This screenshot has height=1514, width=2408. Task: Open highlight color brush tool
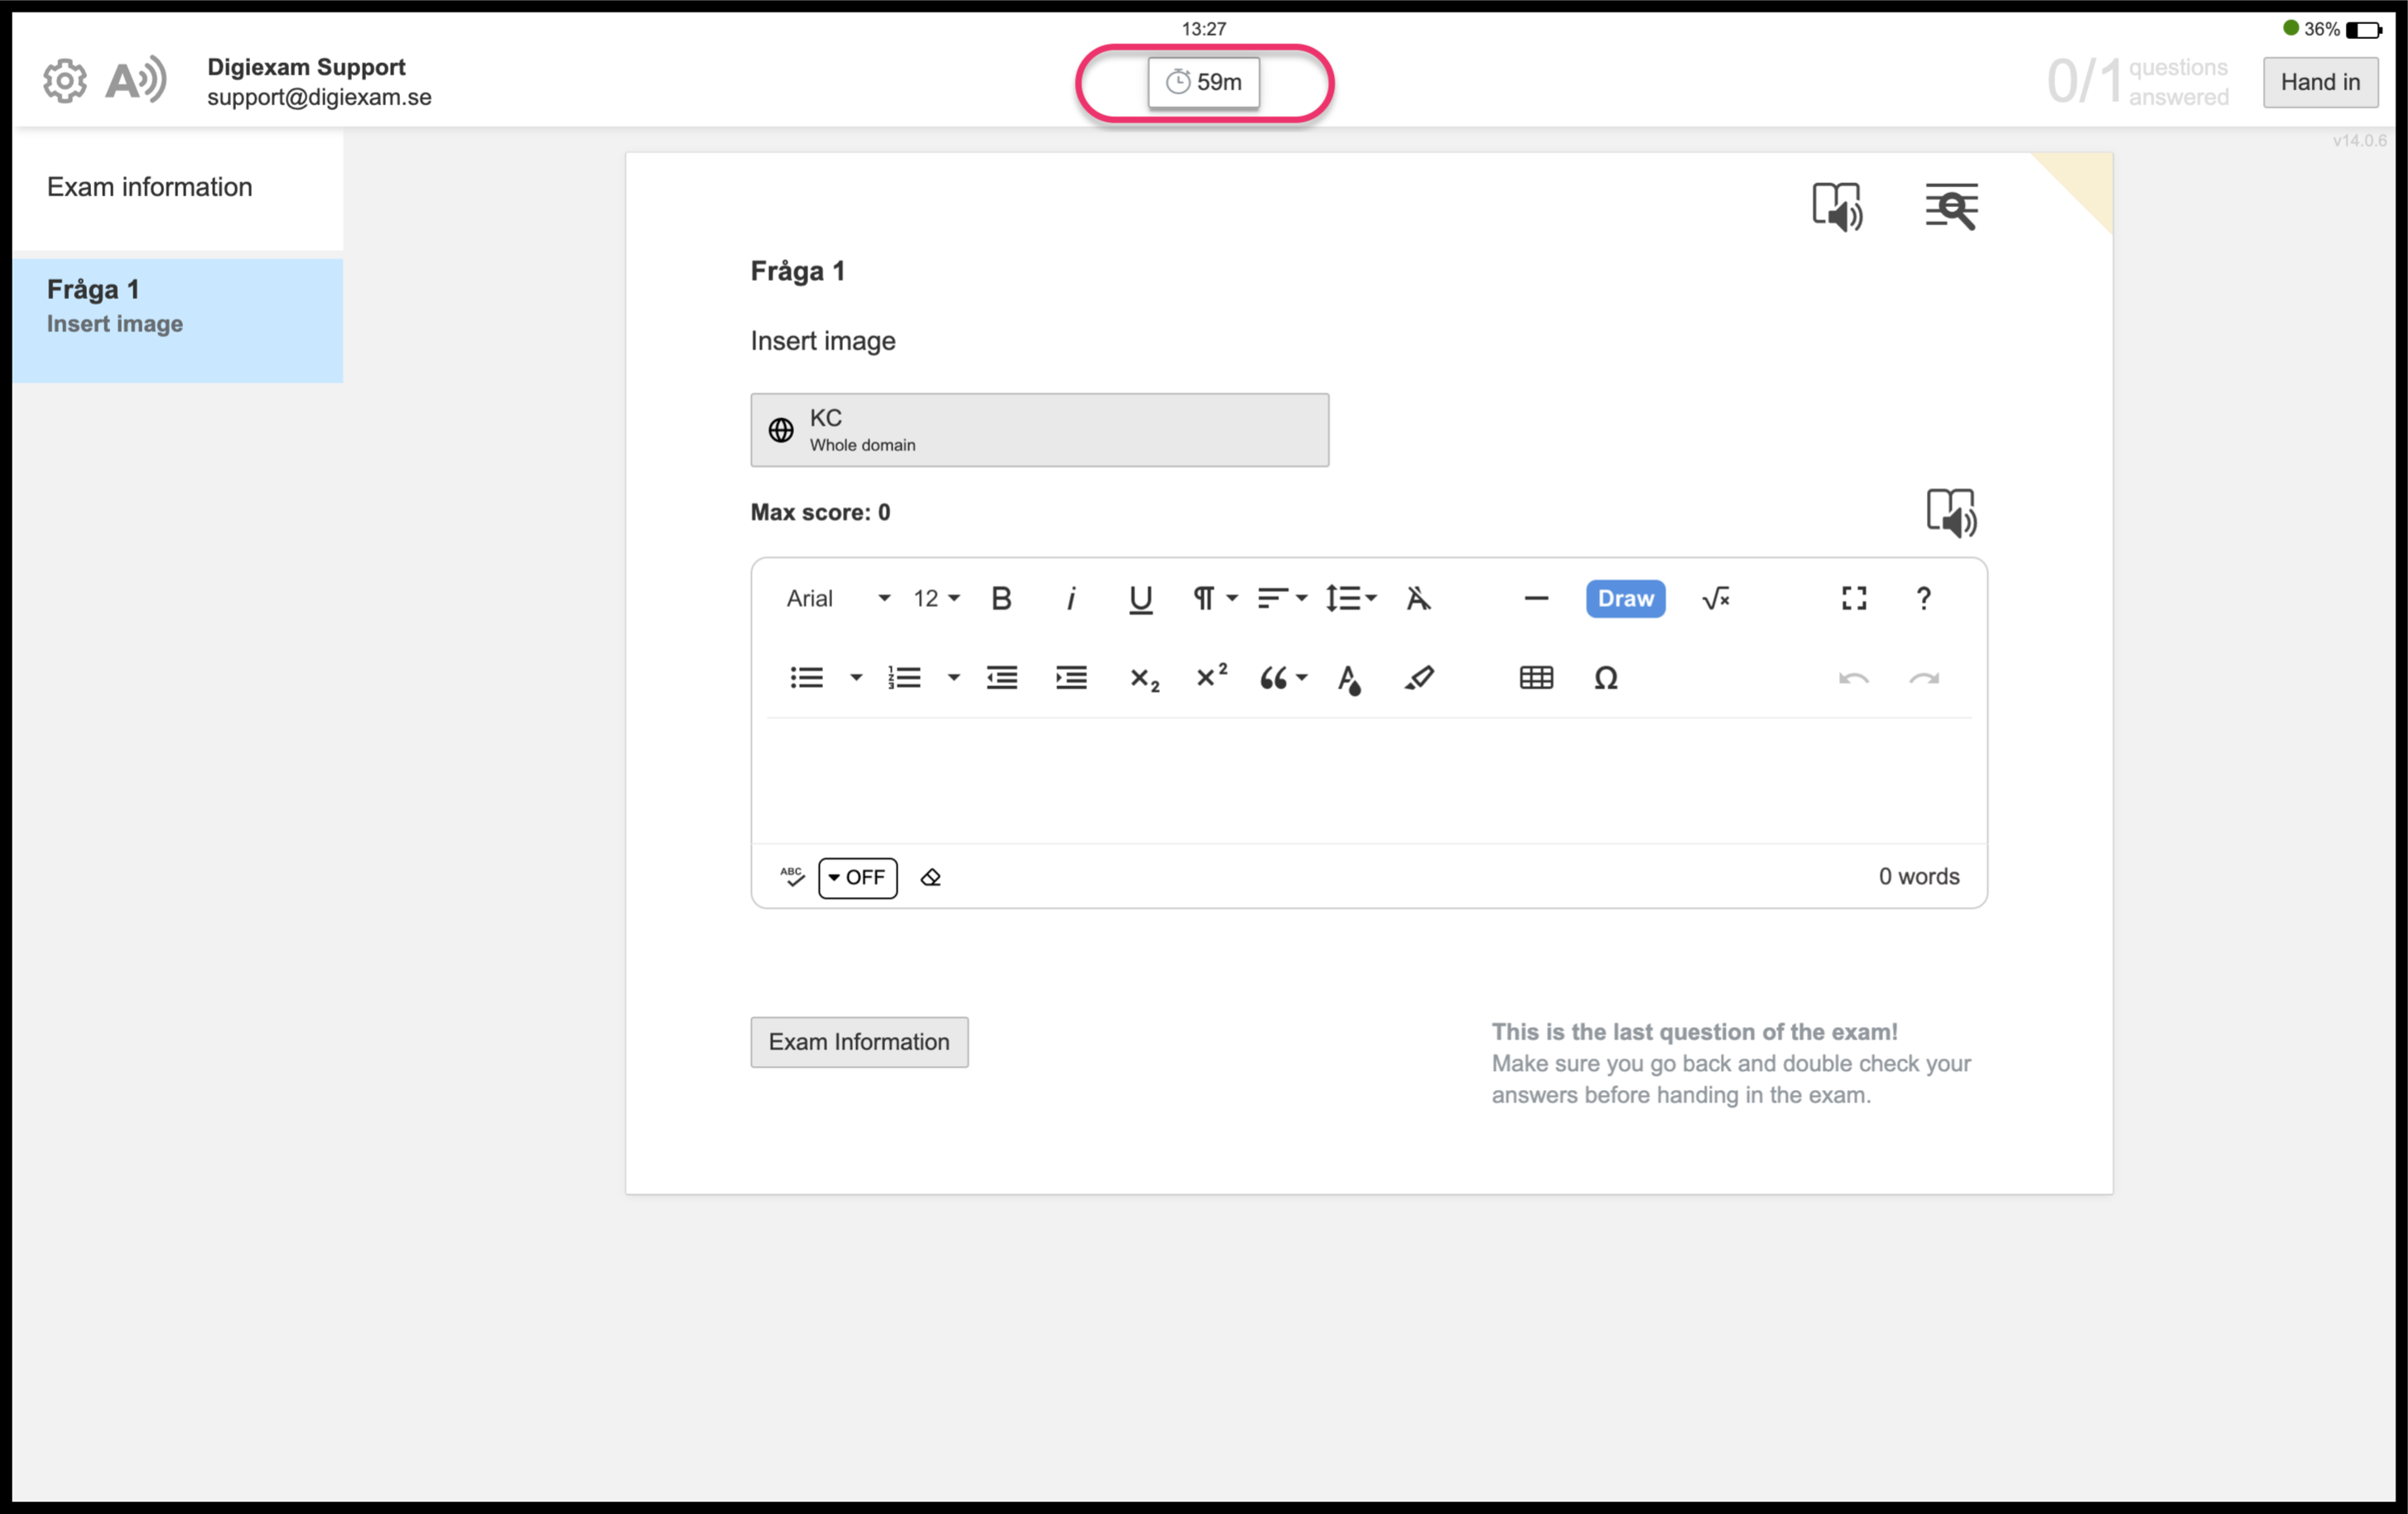click(x=1419, y=678)
